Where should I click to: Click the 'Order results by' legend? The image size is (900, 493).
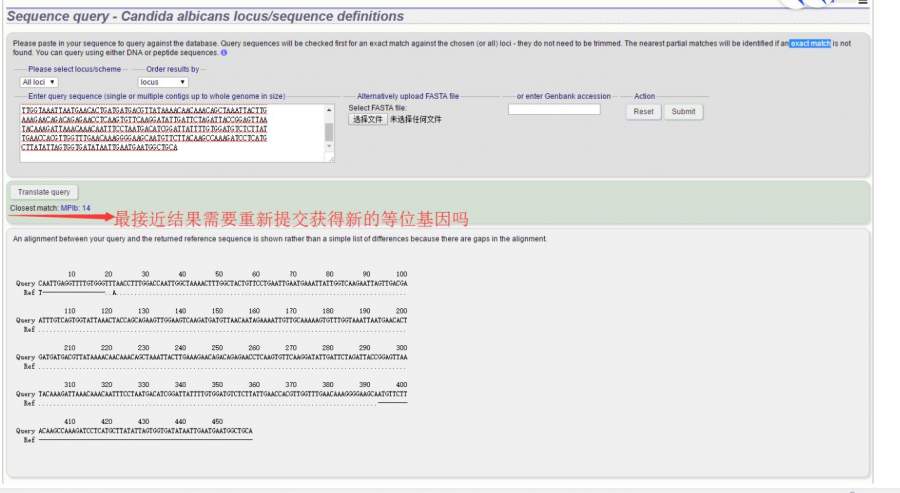172,69
